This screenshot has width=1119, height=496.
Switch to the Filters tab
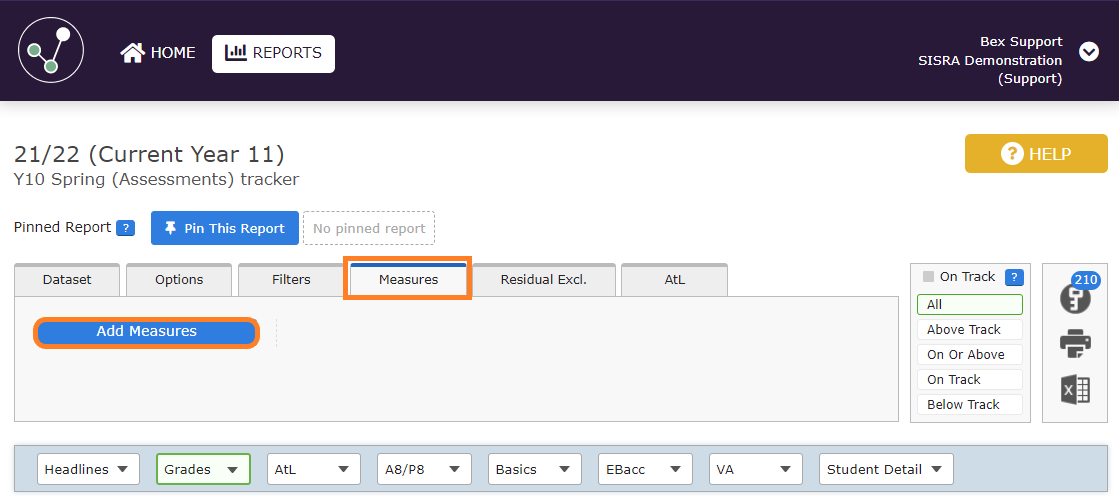[291, 280]
